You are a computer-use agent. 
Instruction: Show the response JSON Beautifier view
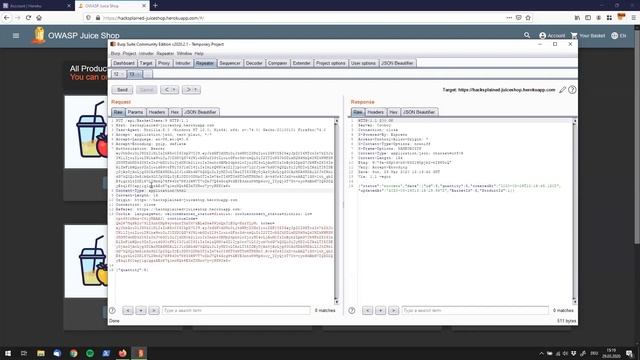pyautogui.click(x=419, y=112)
